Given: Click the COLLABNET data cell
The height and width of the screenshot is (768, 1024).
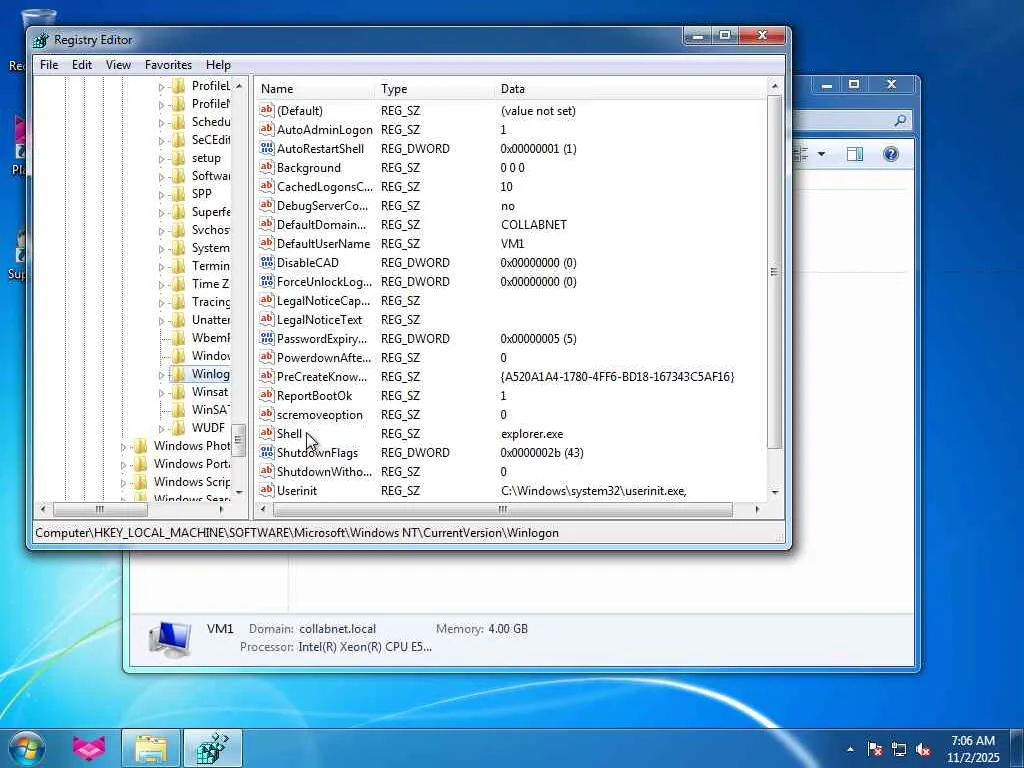Looking at the screenshot, I should tap(534, 225).
